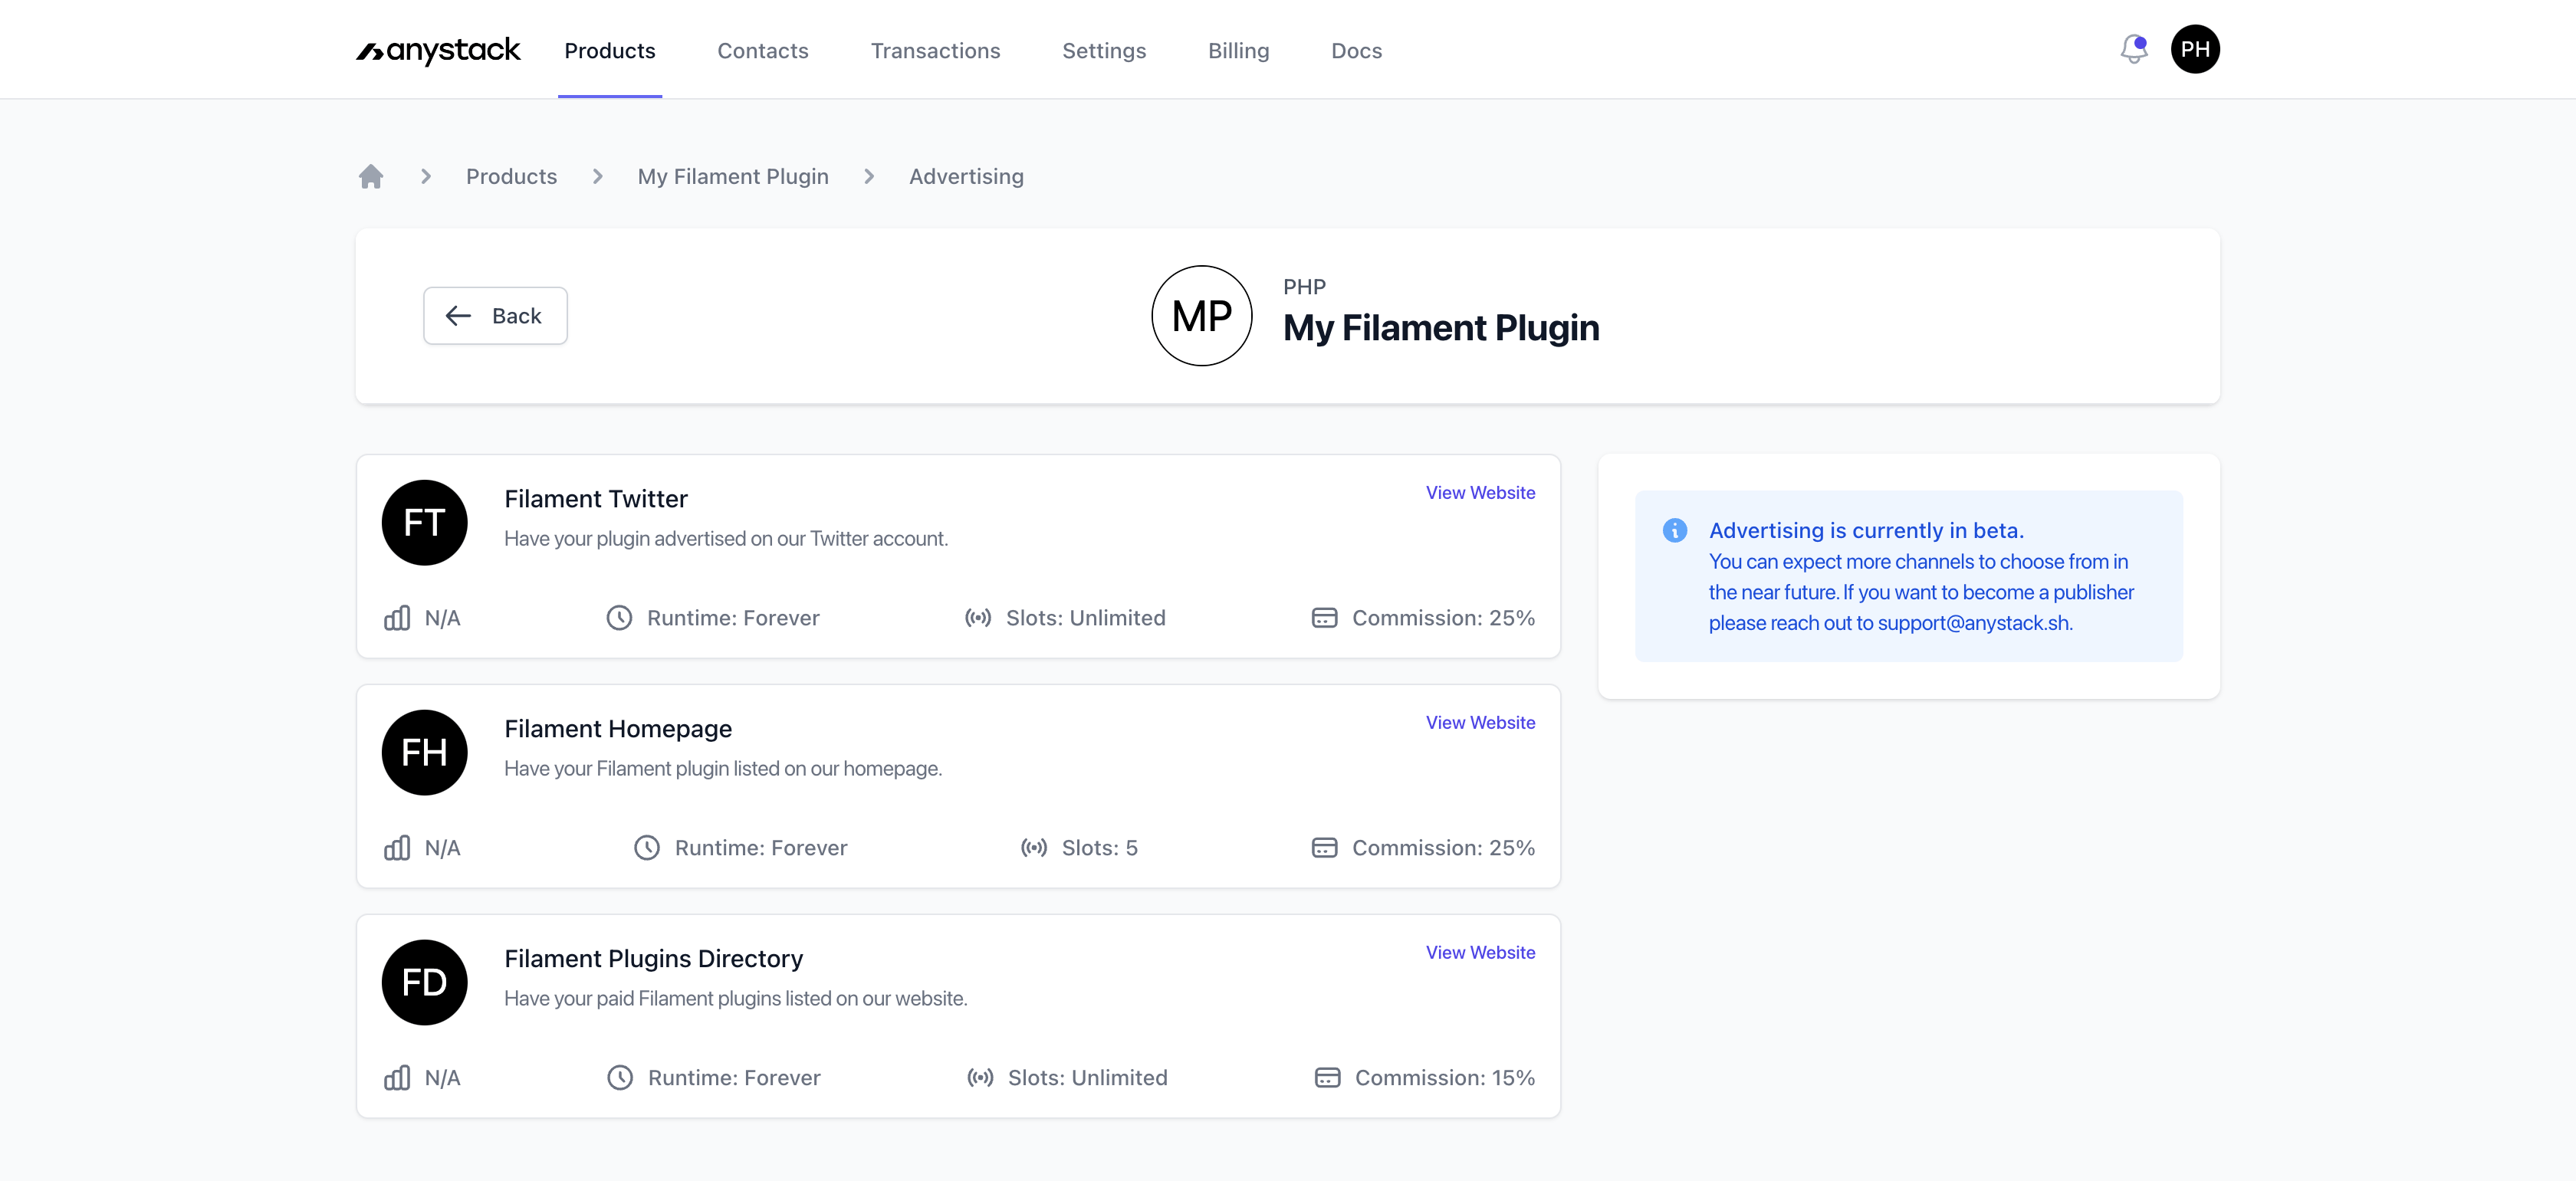Click the clock icon in Plugins Directory card

[x=620, y=1078]
